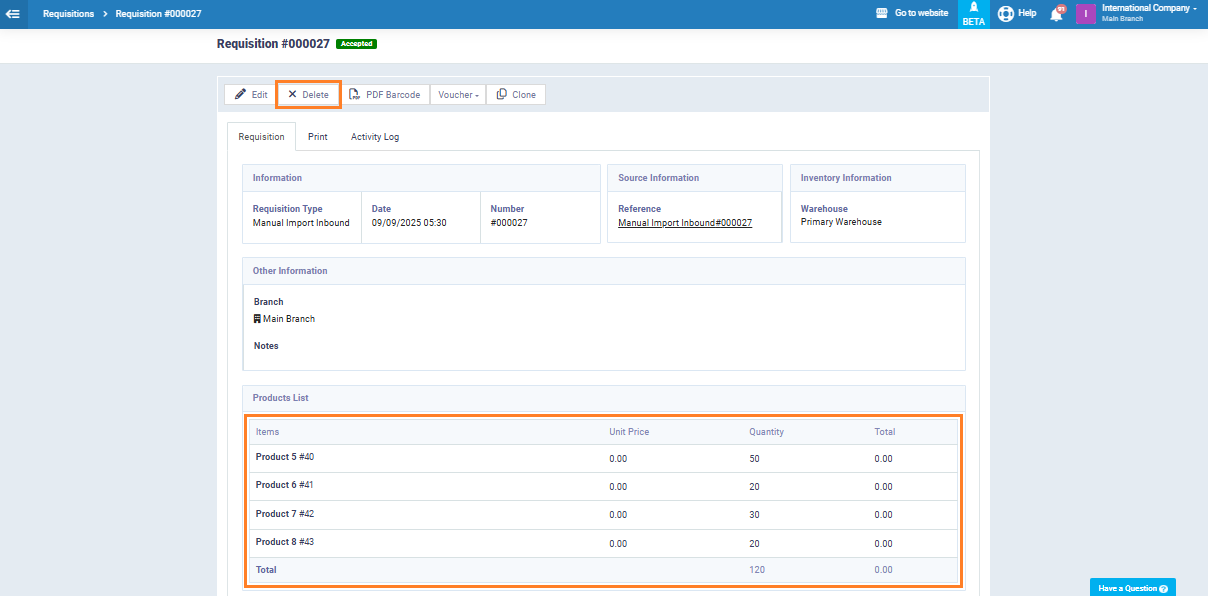Click the purple user avatar icon
Viewport: 1208px width, 596px height.
coord(1086,14)
